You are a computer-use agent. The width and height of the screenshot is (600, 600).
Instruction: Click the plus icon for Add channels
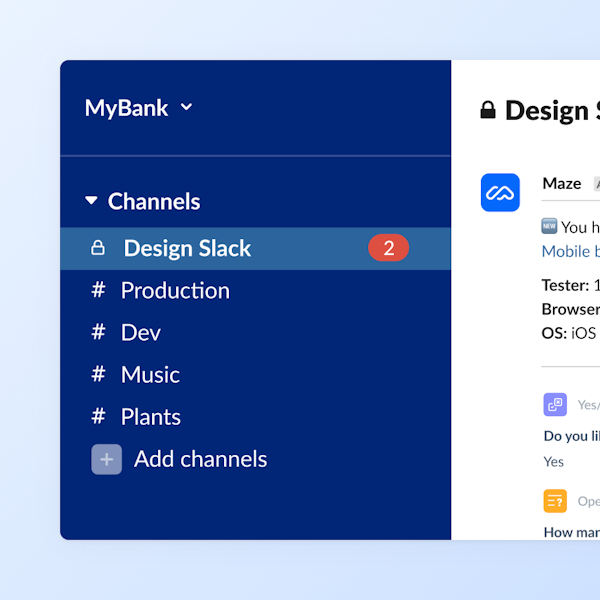click(107, 459)
